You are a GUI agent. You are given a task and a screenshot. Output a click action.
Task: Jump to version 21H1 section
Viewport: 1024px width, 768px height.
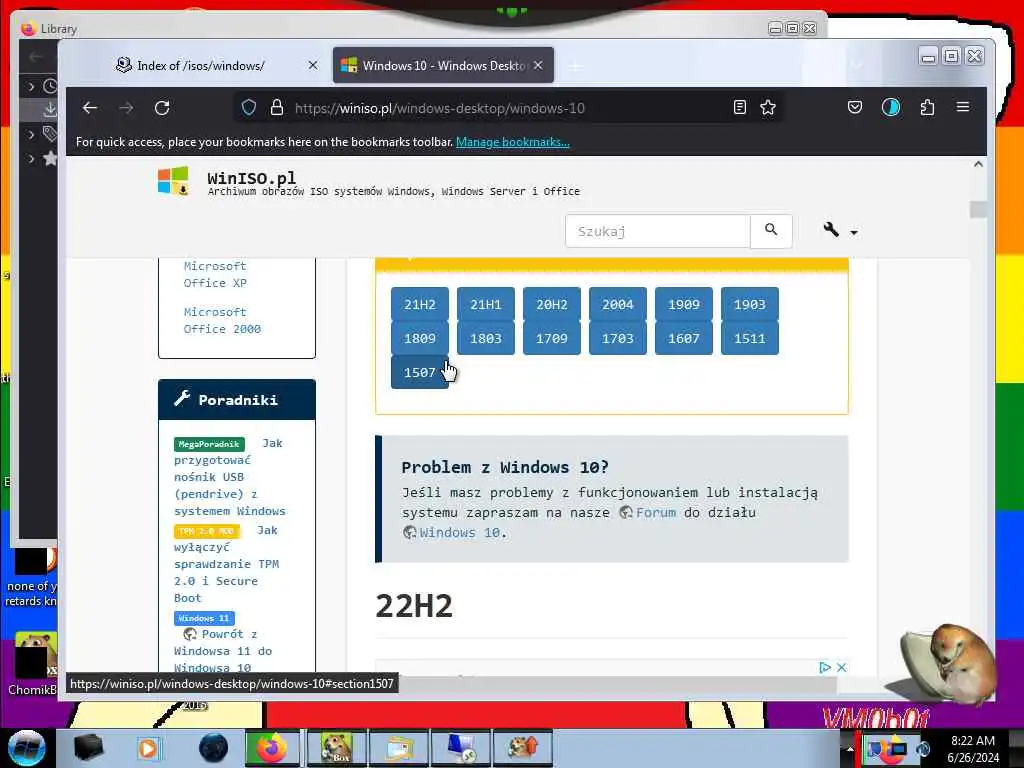[x=485, y=304]
